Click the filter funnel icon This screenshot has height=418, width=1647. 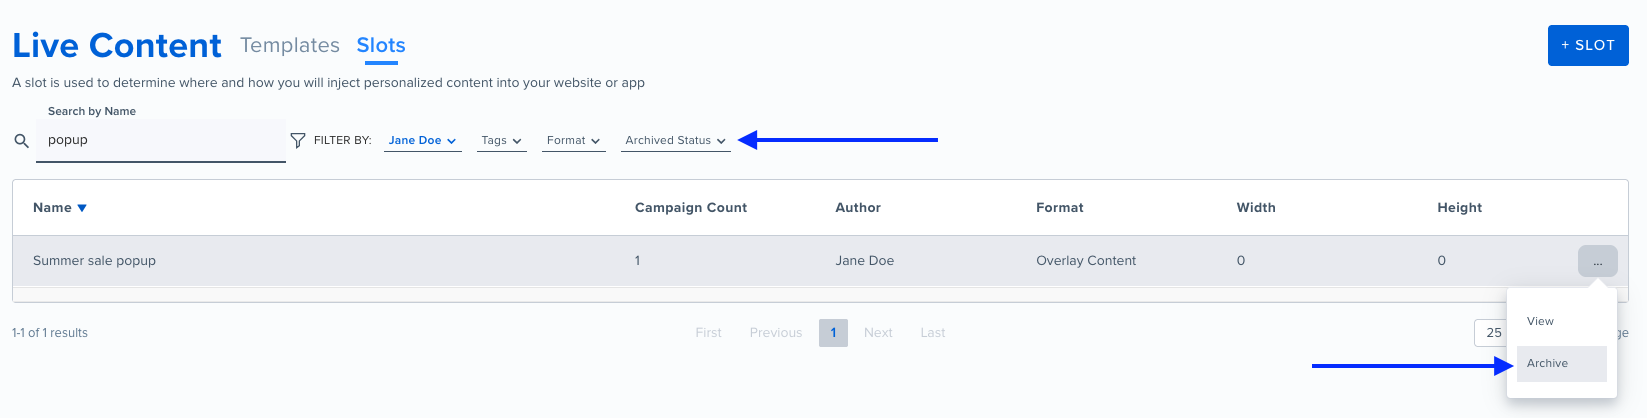point(297,141)
